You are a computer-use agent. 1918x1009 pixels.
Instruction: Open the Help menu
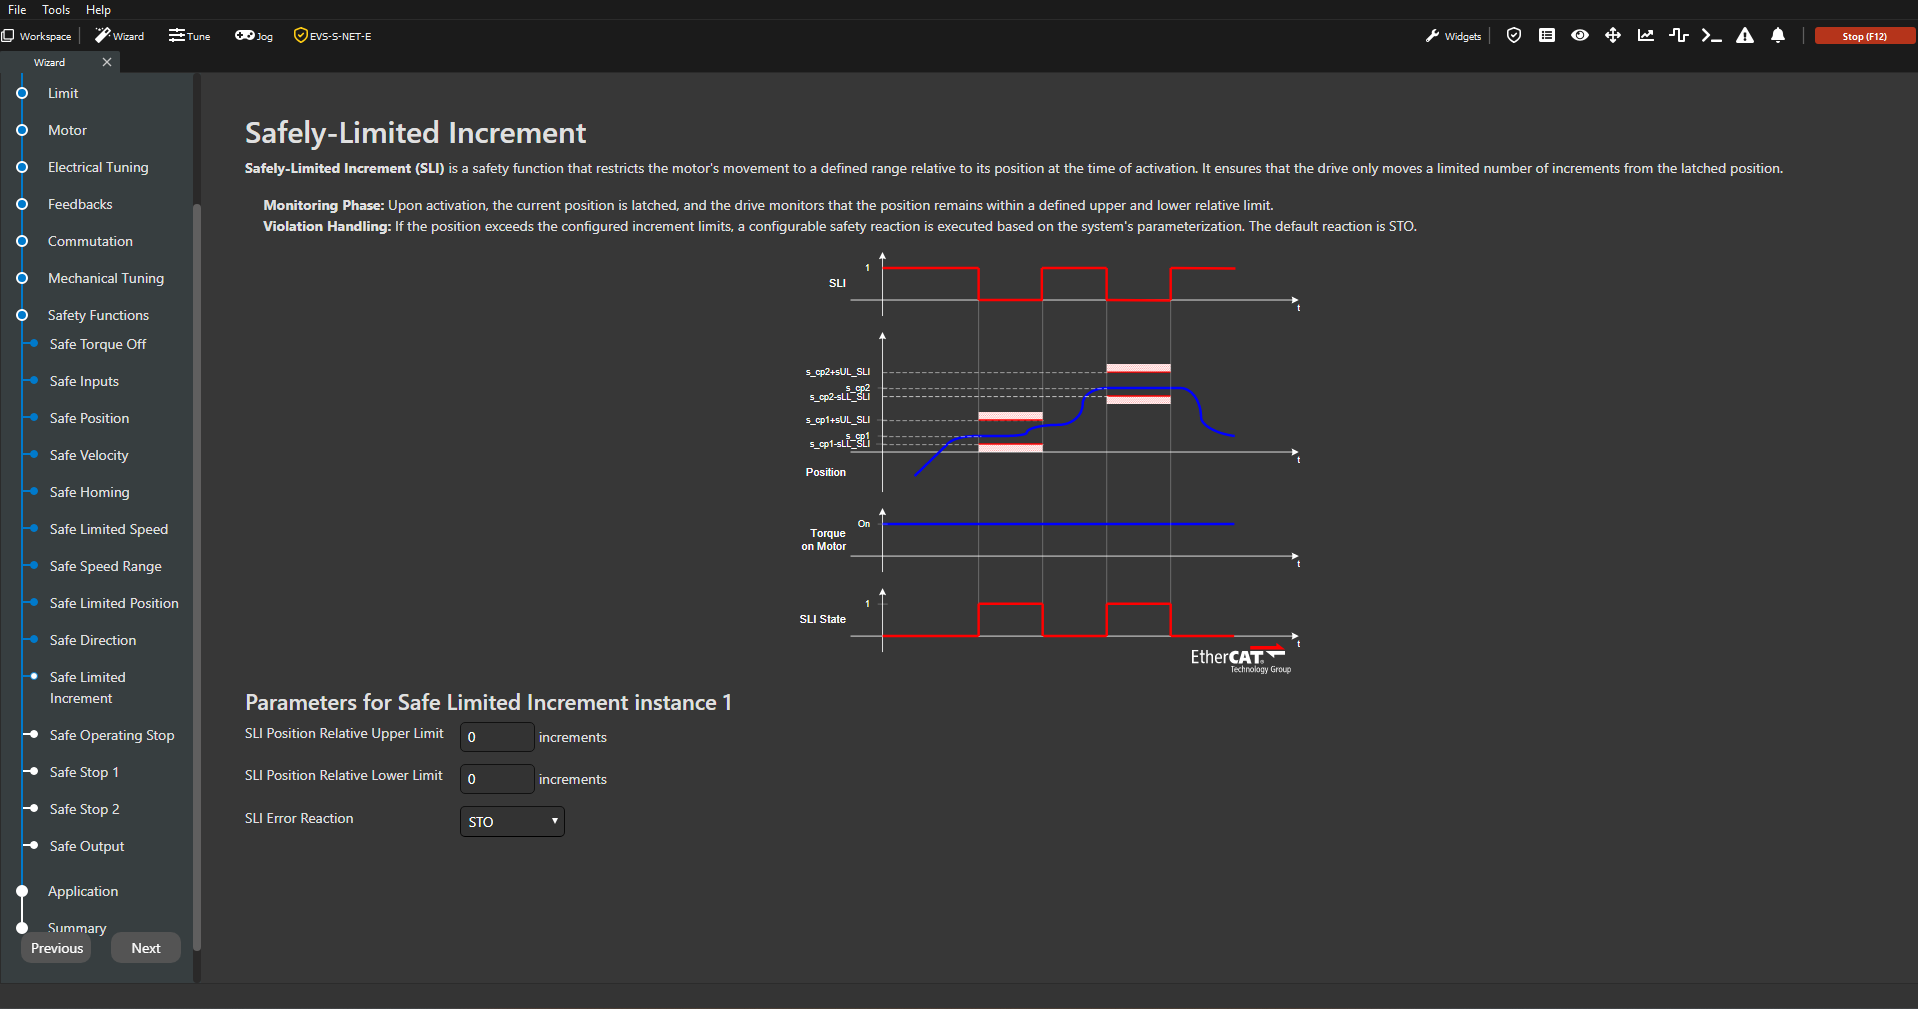point(98,9)
